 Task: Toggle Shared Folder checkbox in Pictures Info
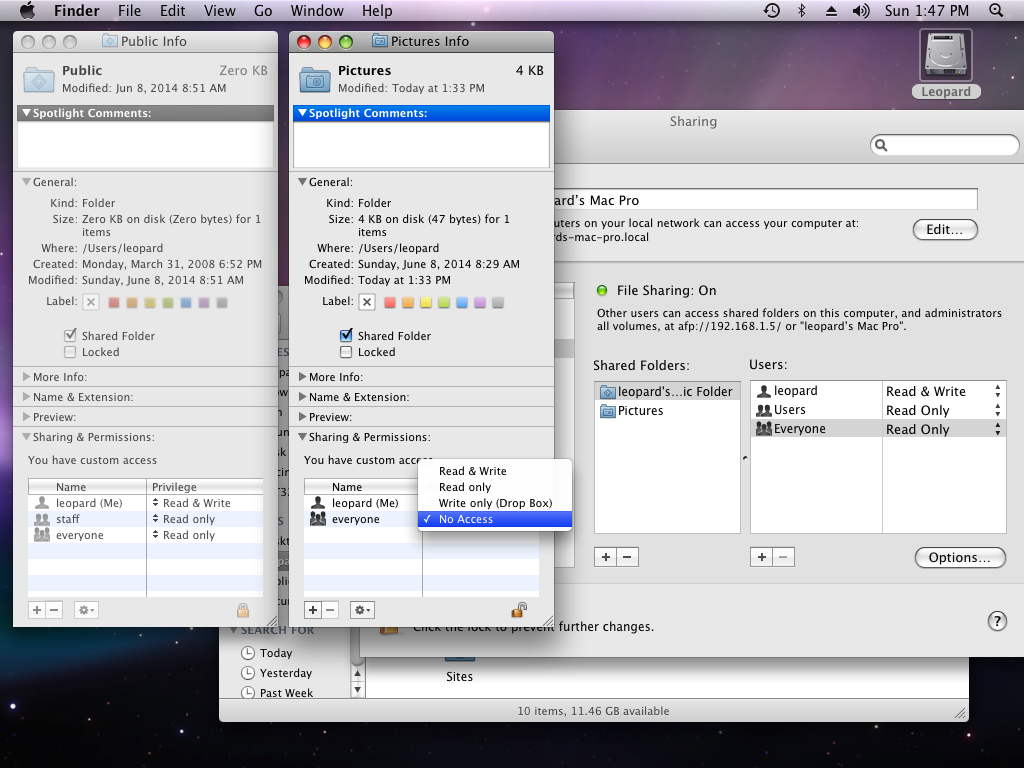(x=346, y=336)
